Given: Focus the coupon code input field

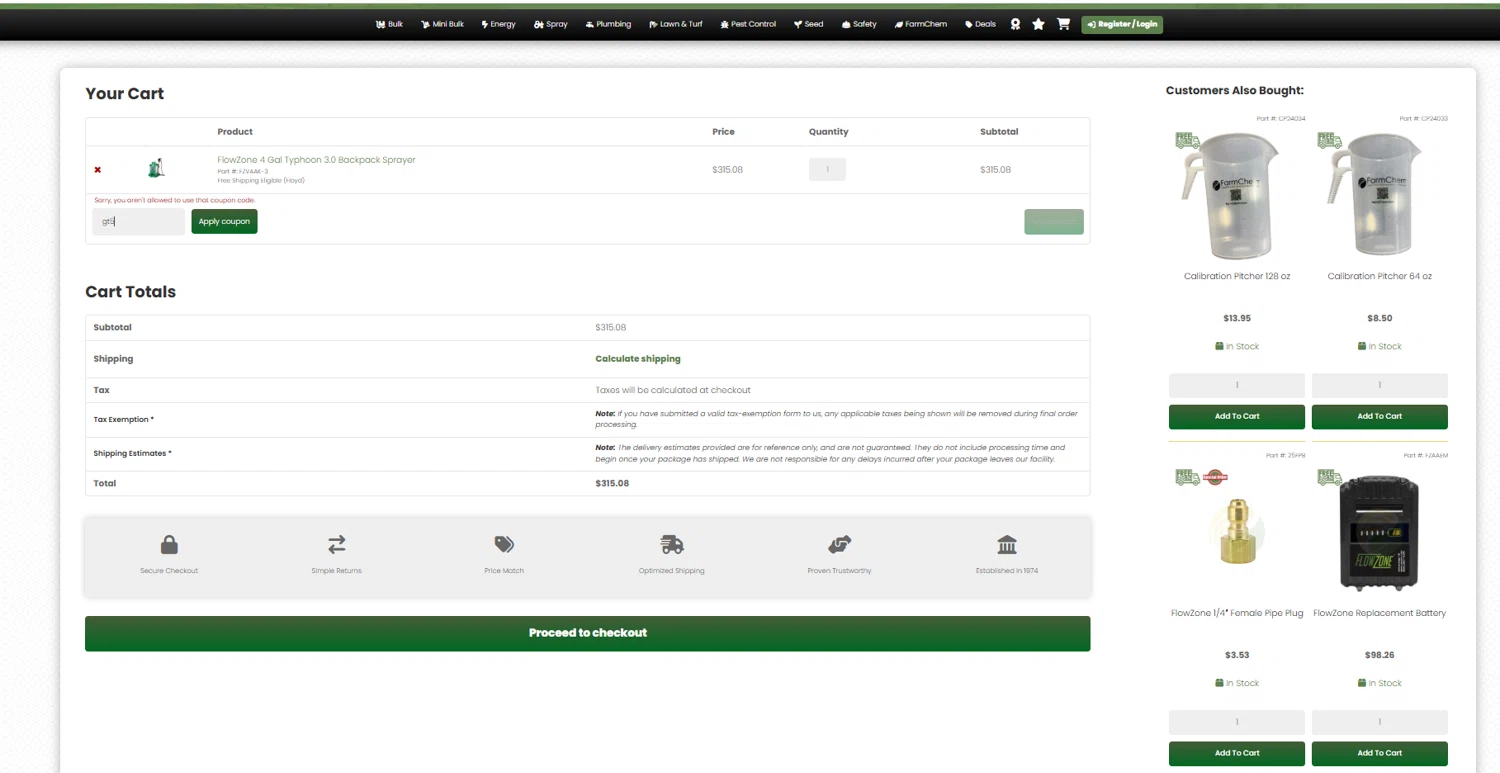Looking at the screenshot, I should [x=138, y=221].
